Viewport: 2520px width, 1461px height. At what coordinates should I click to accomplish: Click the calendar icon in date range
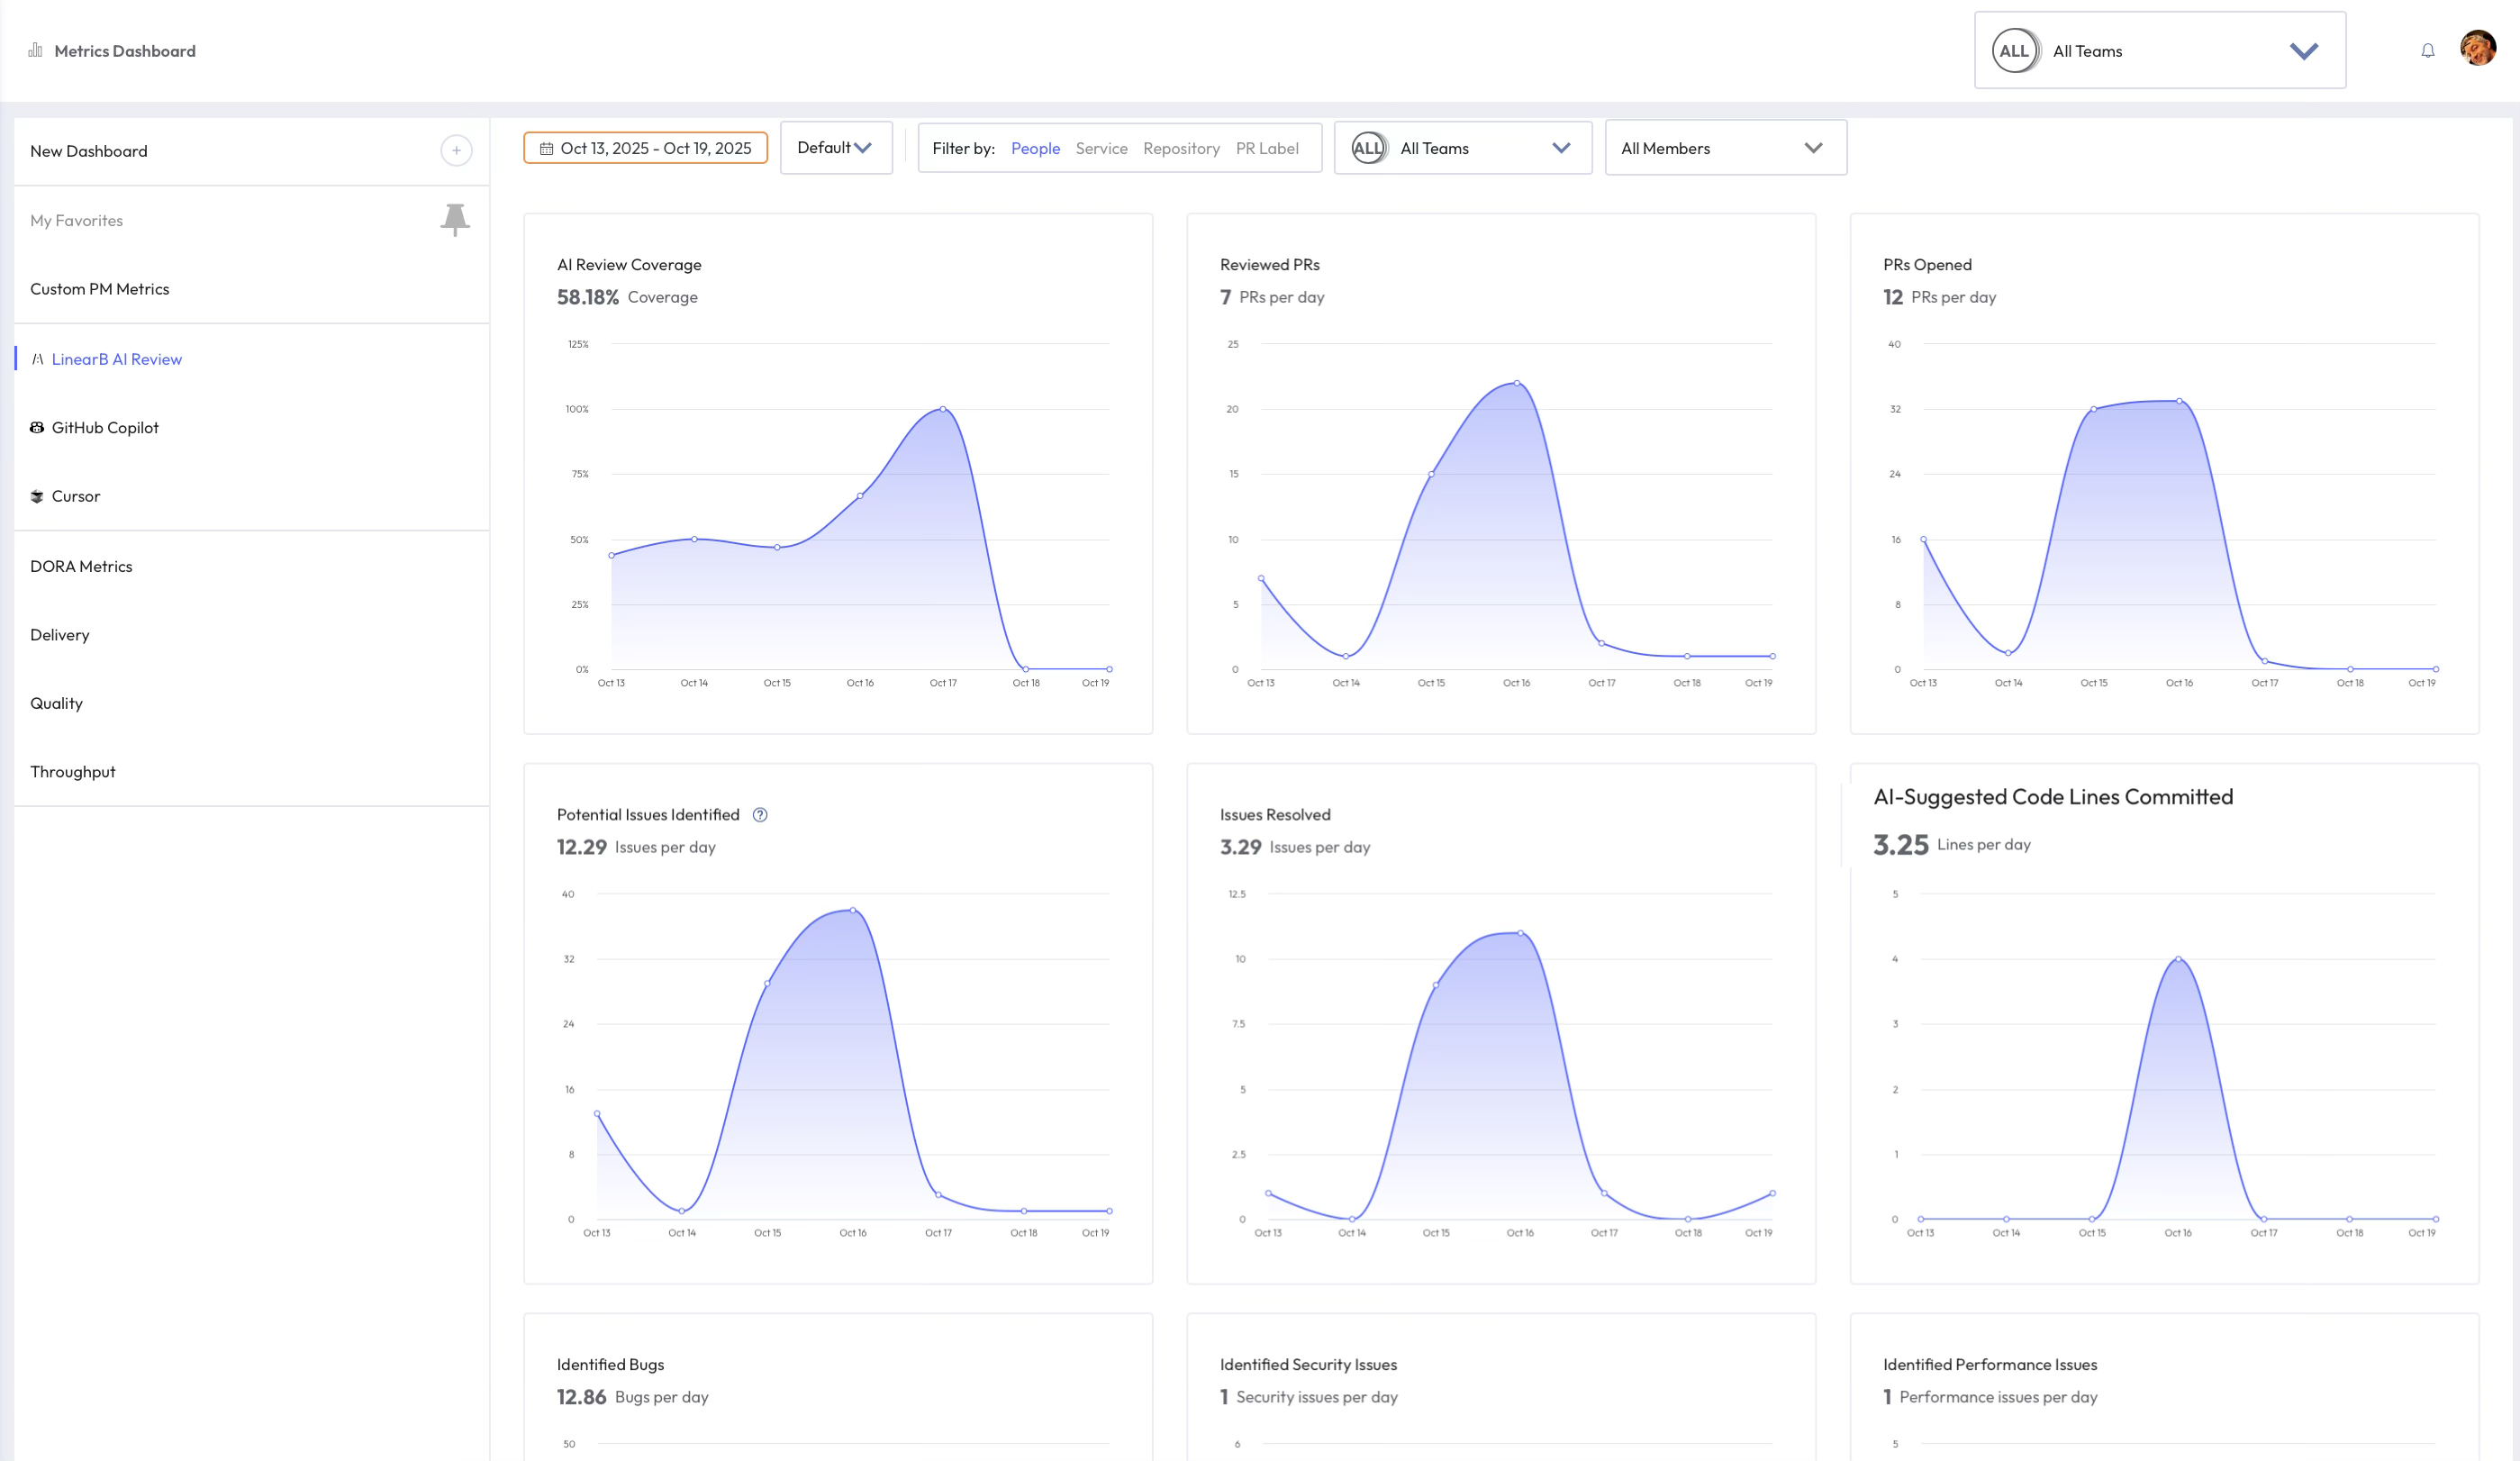point(546,149)
